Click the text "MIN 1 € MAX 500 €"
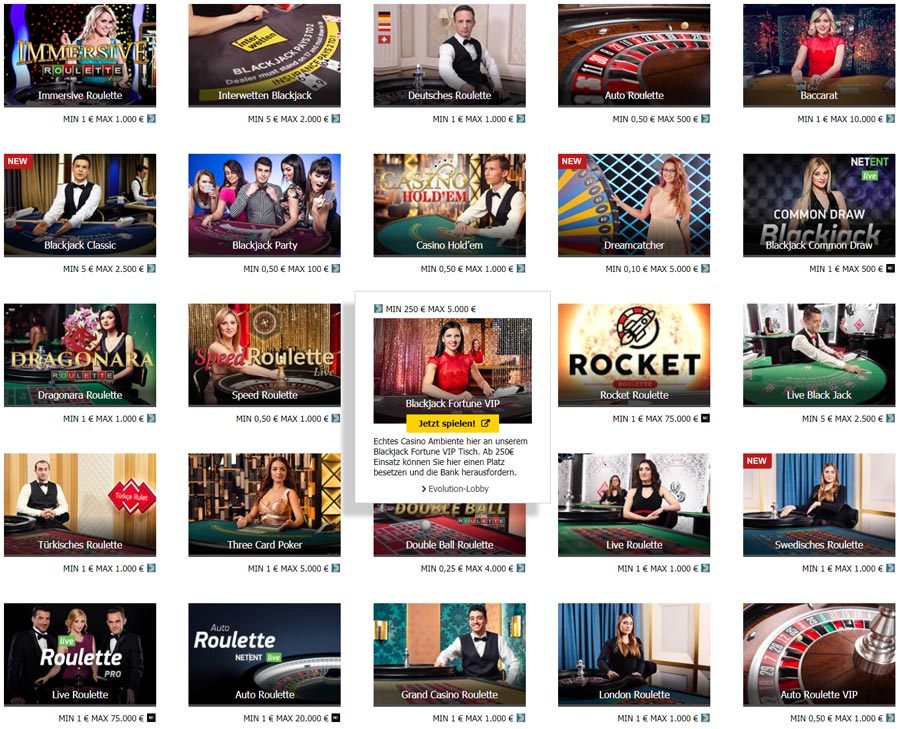This screenshot has width=900, height=729. pyautogui.click(x=846, y=268)
